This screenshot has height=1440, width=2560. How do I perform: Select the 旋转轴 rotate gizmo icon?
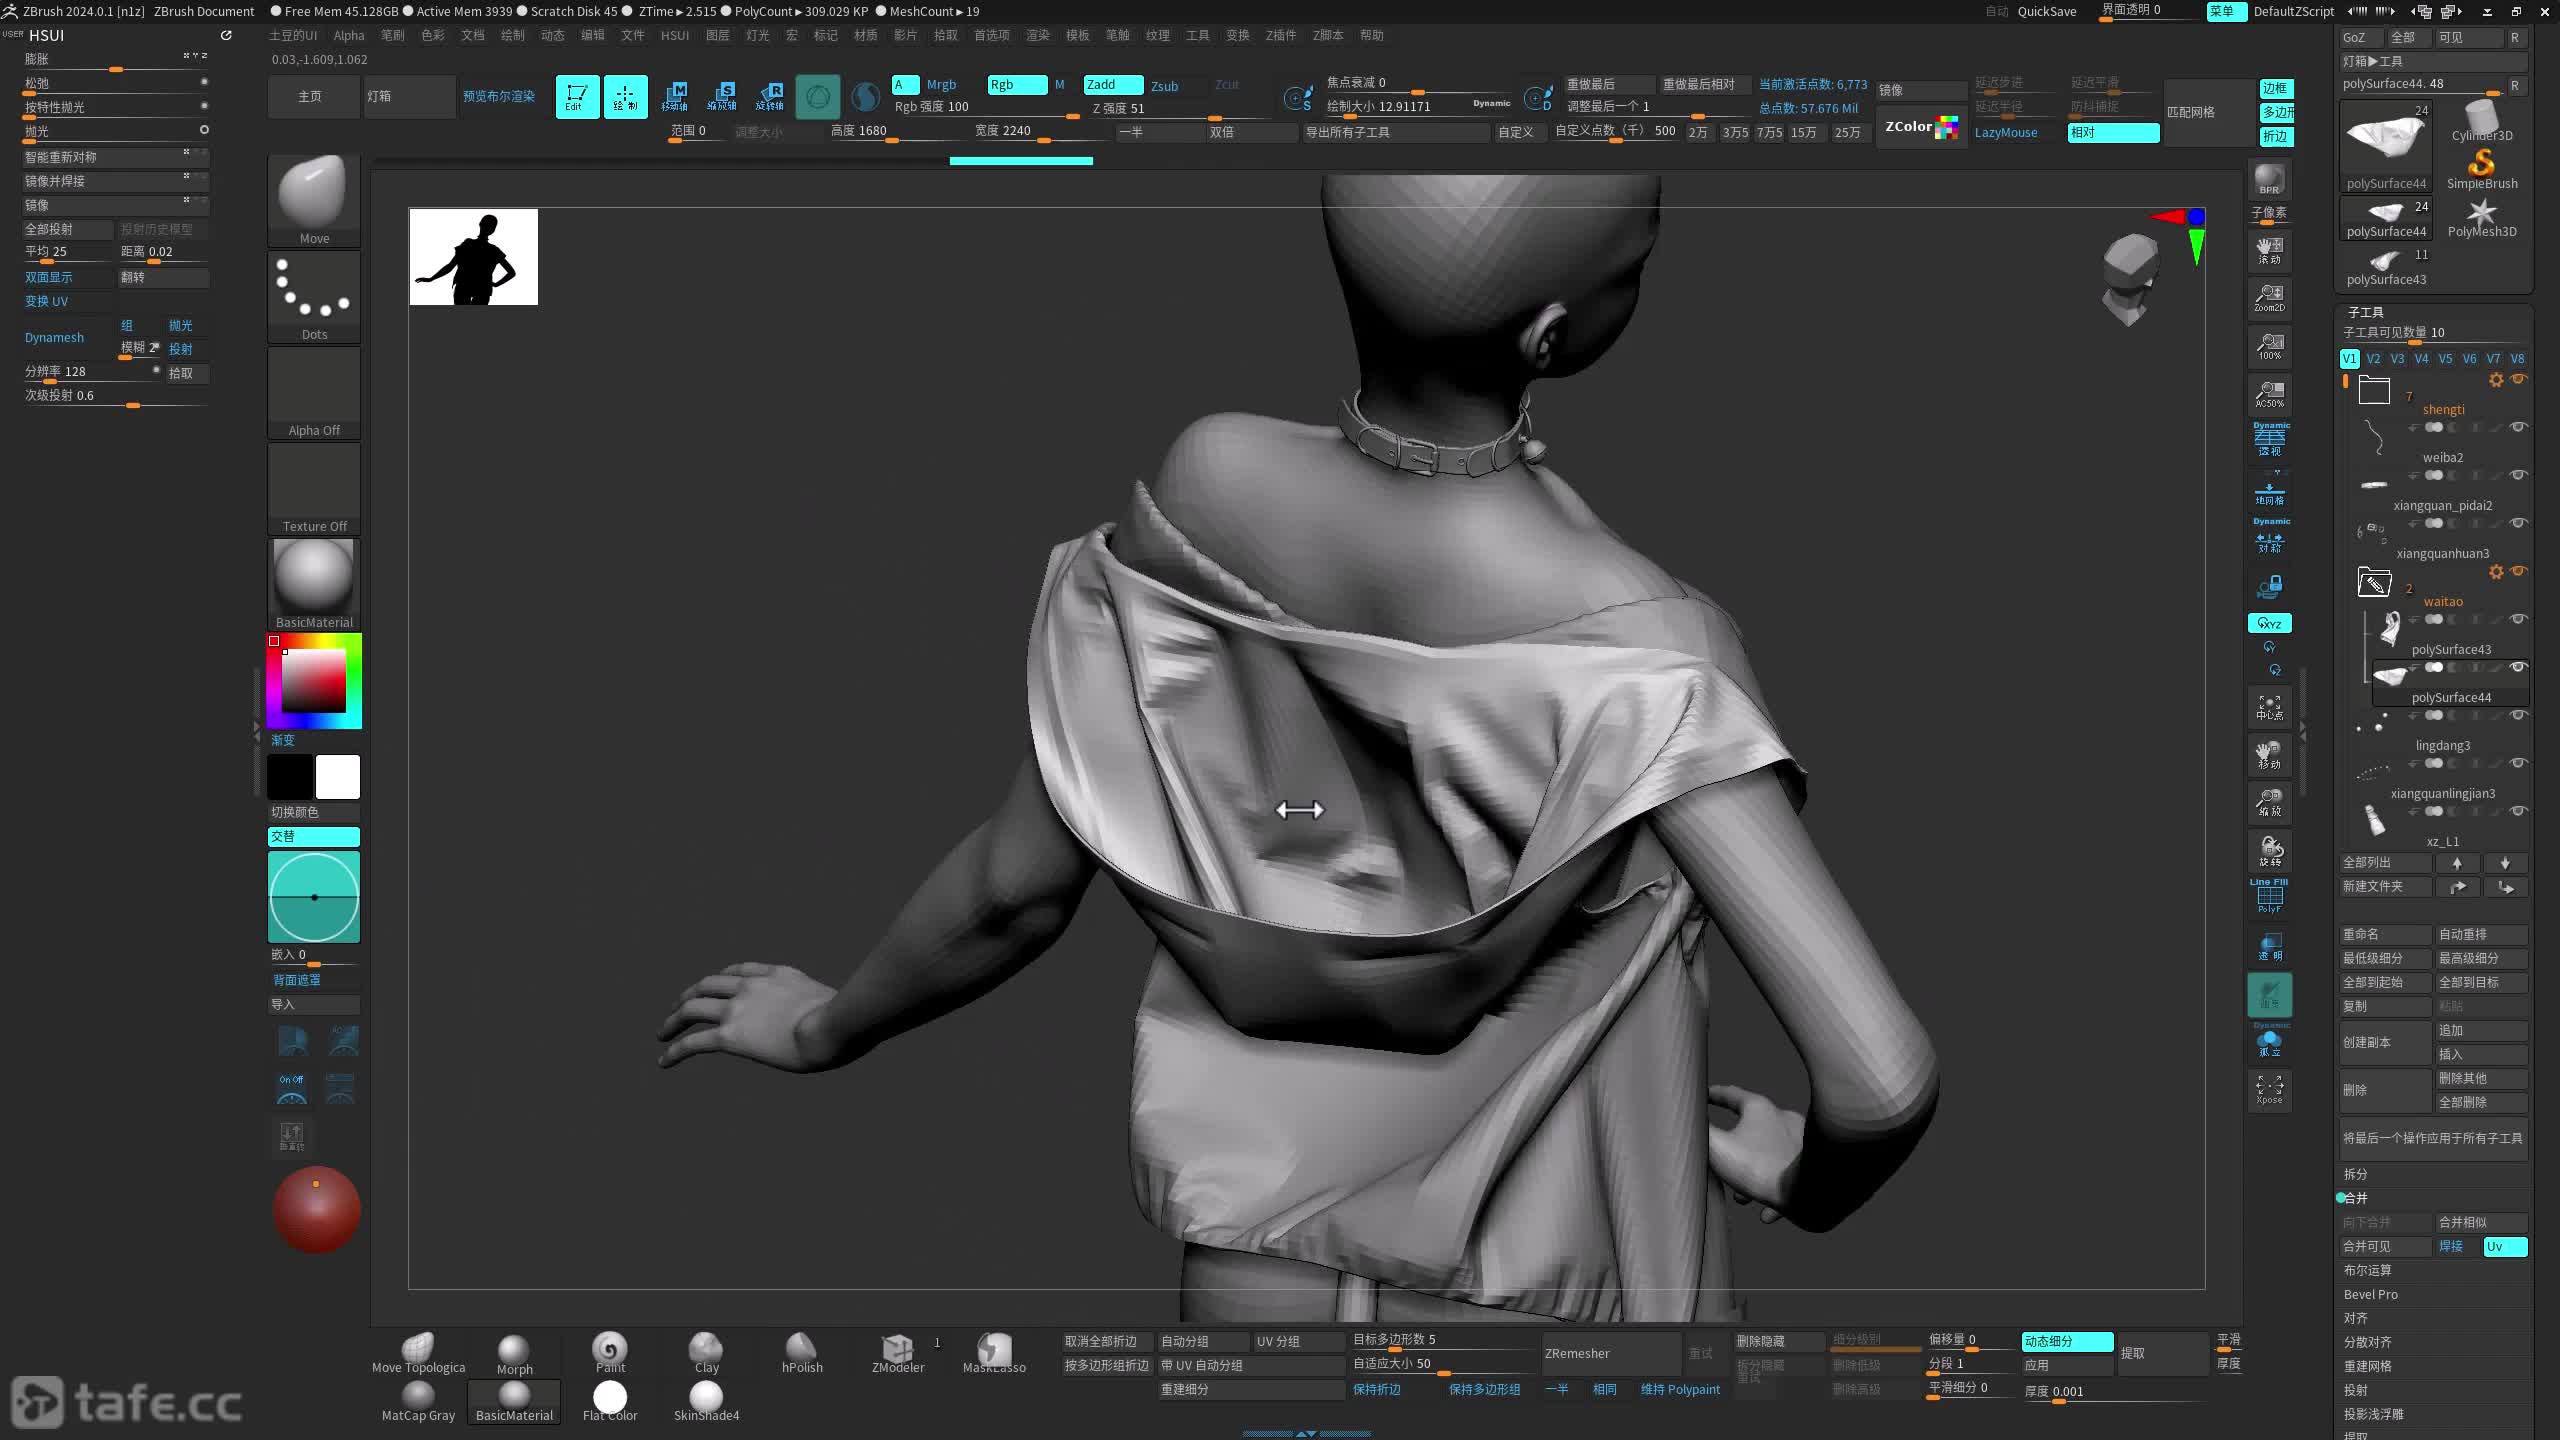[x=770, y=96]
